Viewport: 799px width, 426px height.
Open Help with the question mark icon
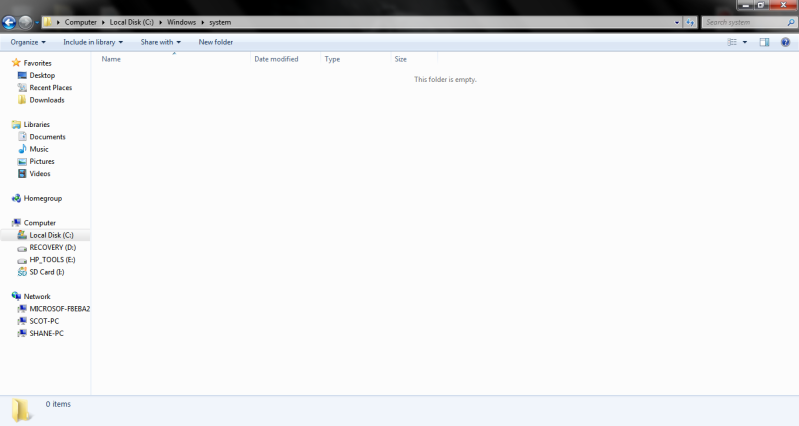click(785, 42)
